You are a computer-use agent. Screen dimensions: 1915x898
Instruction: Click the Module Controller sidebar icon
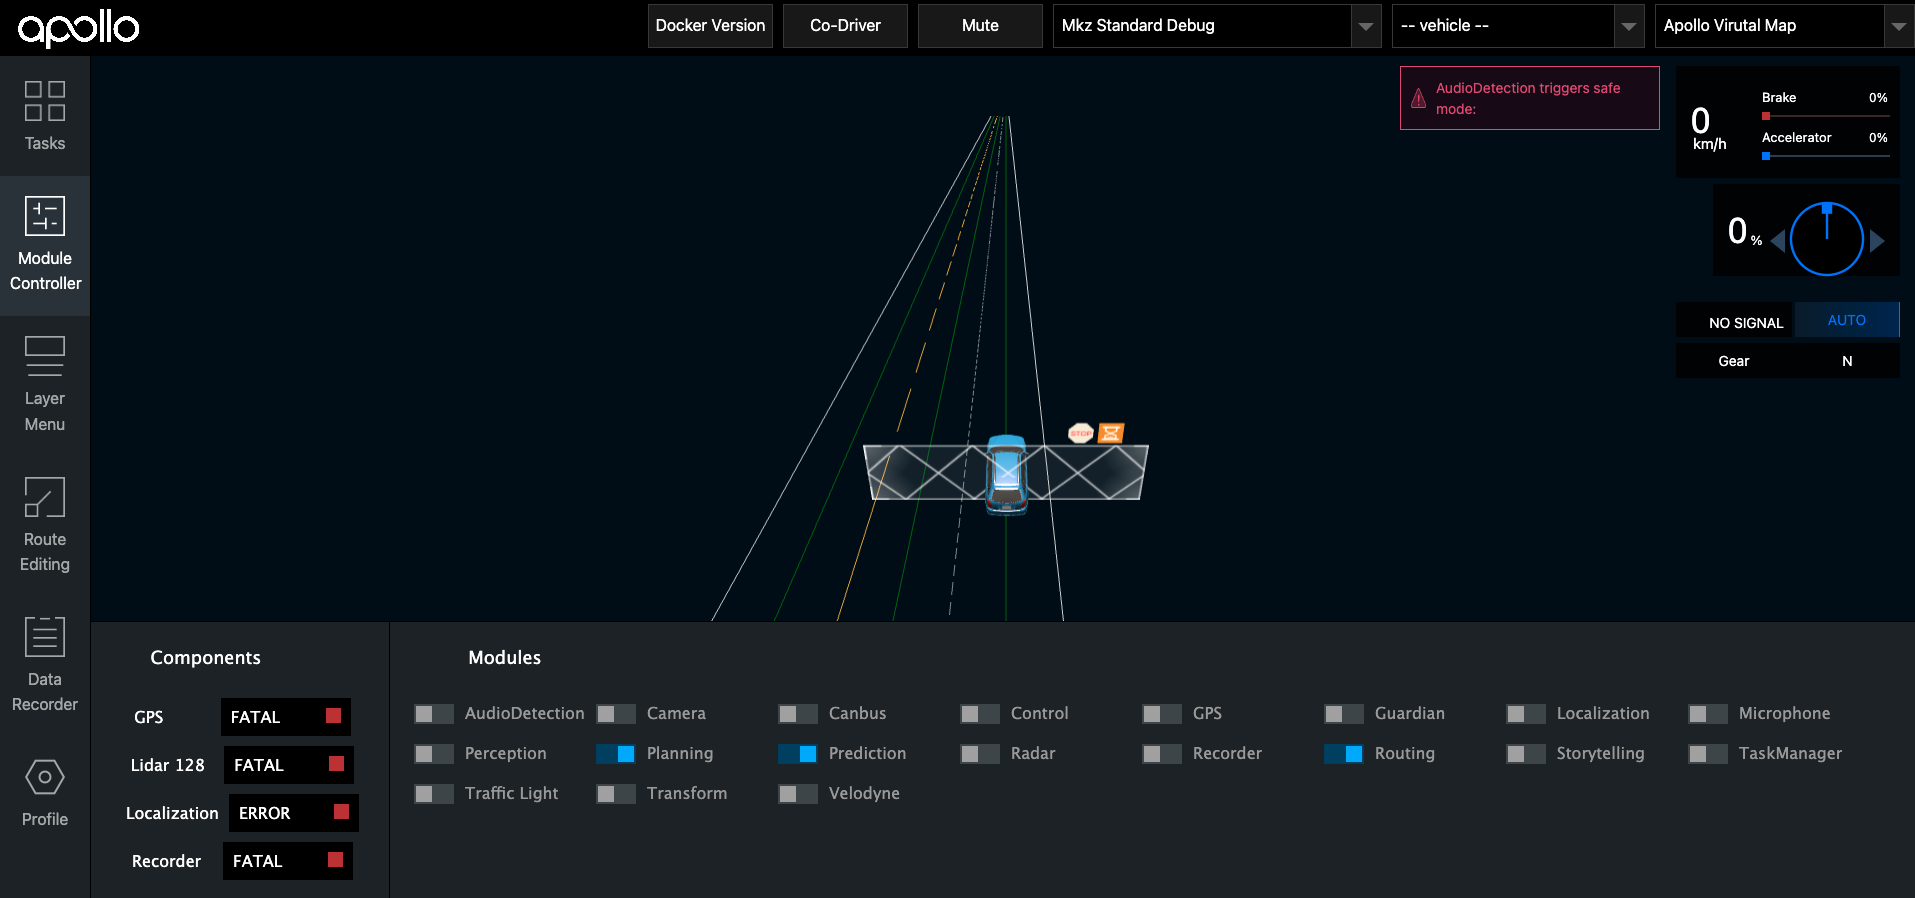(45, 217)
